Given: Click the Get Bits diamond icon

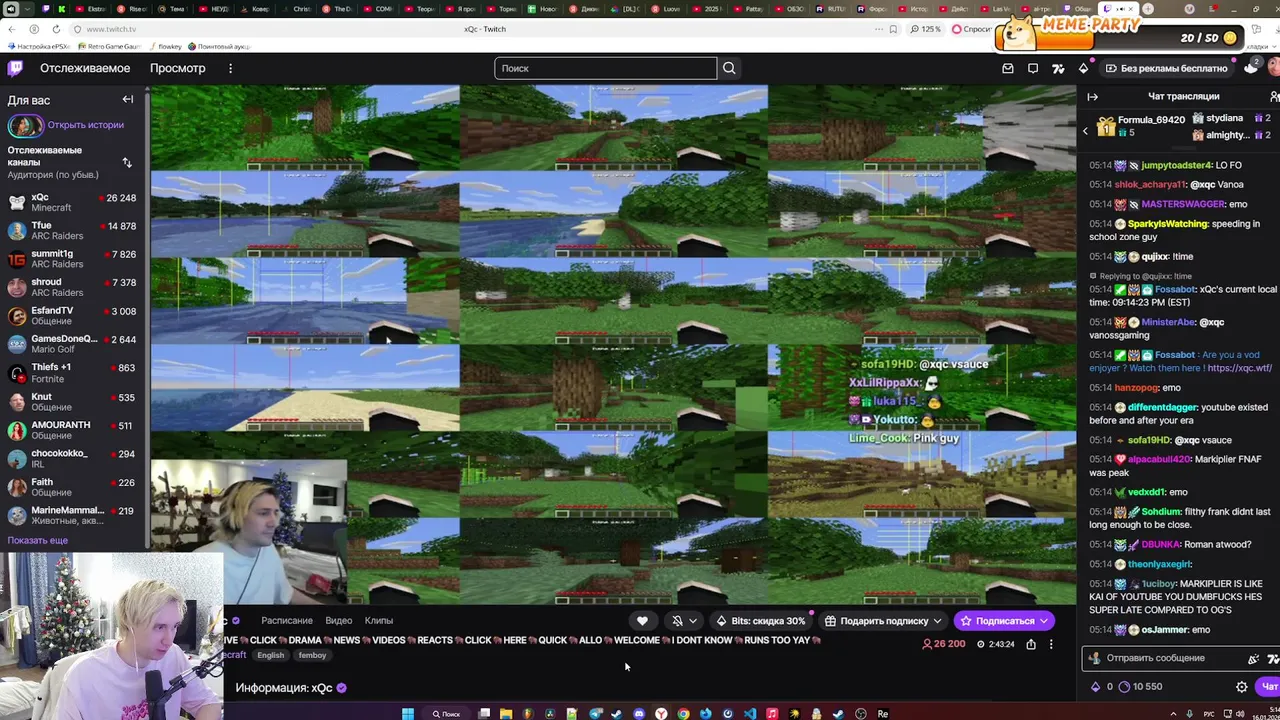Looking at the screenshot, I should point(1083,68).
